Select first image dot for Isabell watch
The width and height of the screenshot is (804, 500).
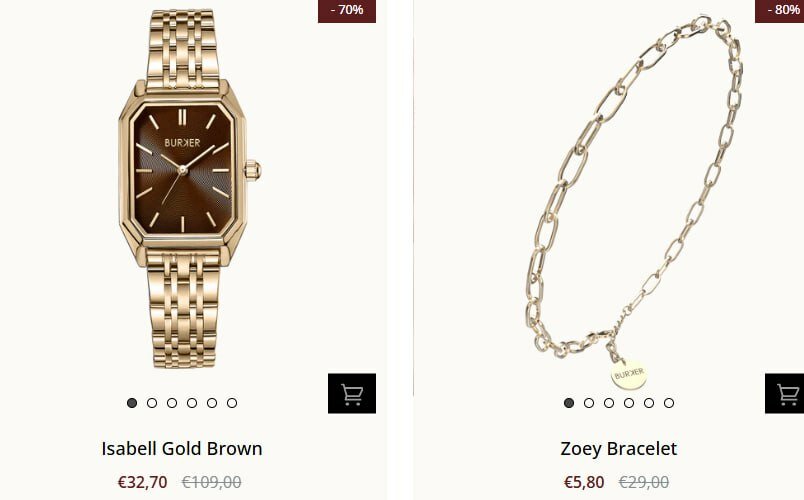pos(132,403)
